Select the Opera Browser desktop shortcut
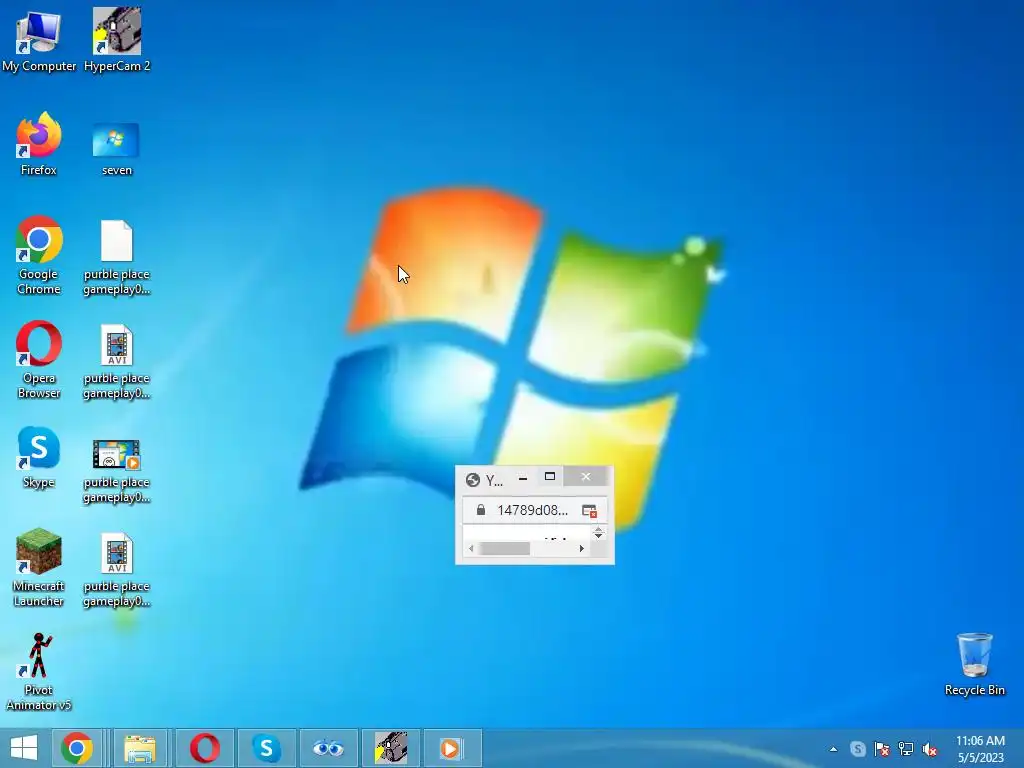 (x=39, y=359)
